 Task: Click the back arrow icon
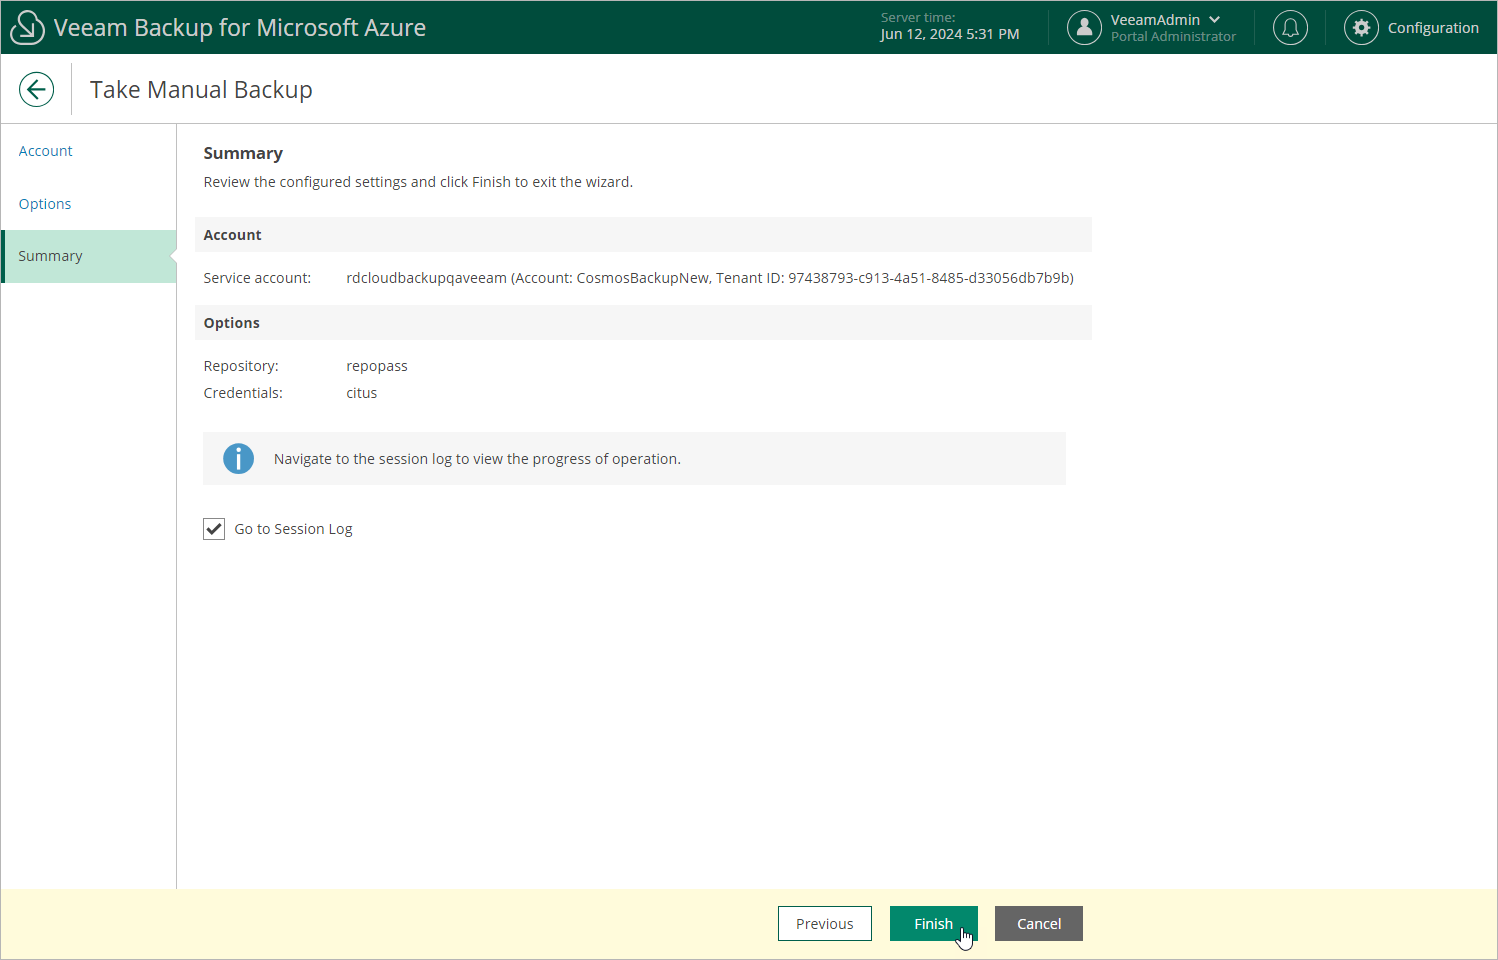pyautogui.click(x=36, y=89)
